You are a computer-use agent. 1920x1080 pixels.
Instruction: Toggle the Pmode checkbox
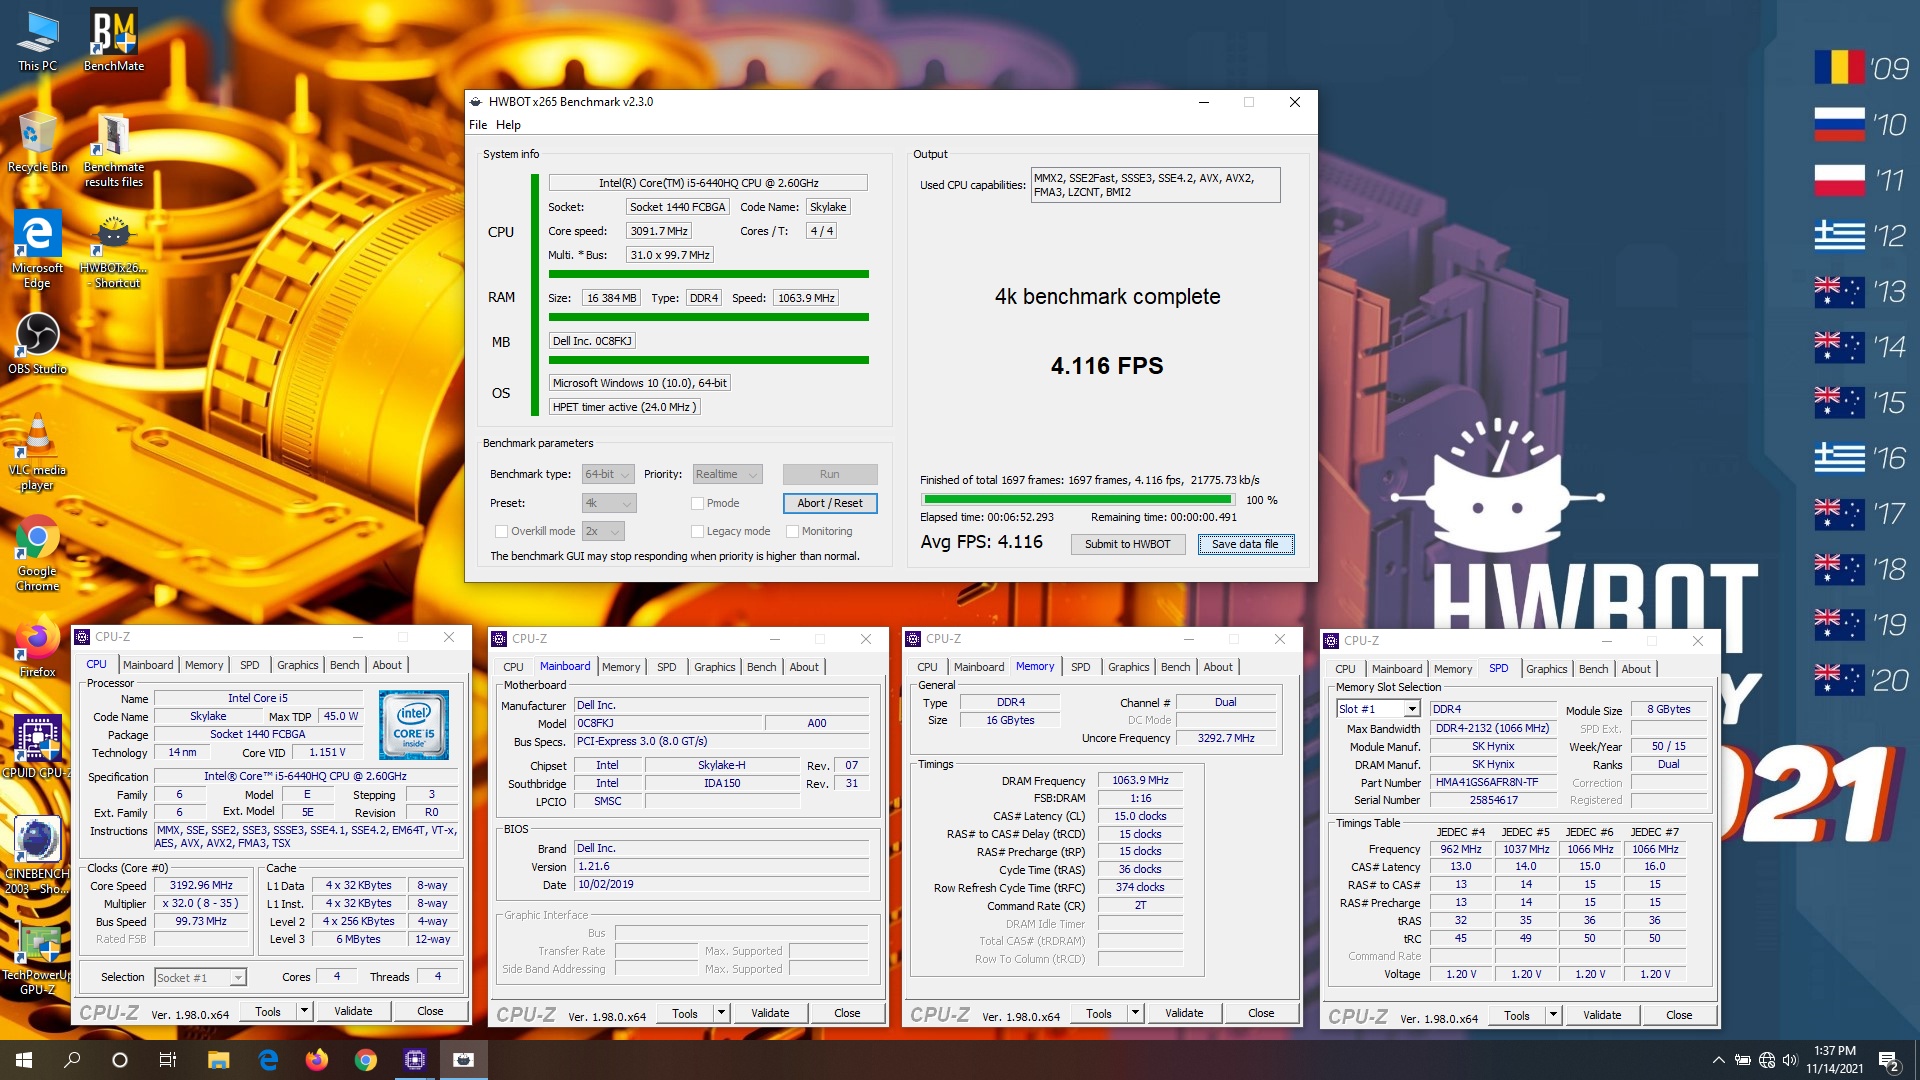click(697, 503)
